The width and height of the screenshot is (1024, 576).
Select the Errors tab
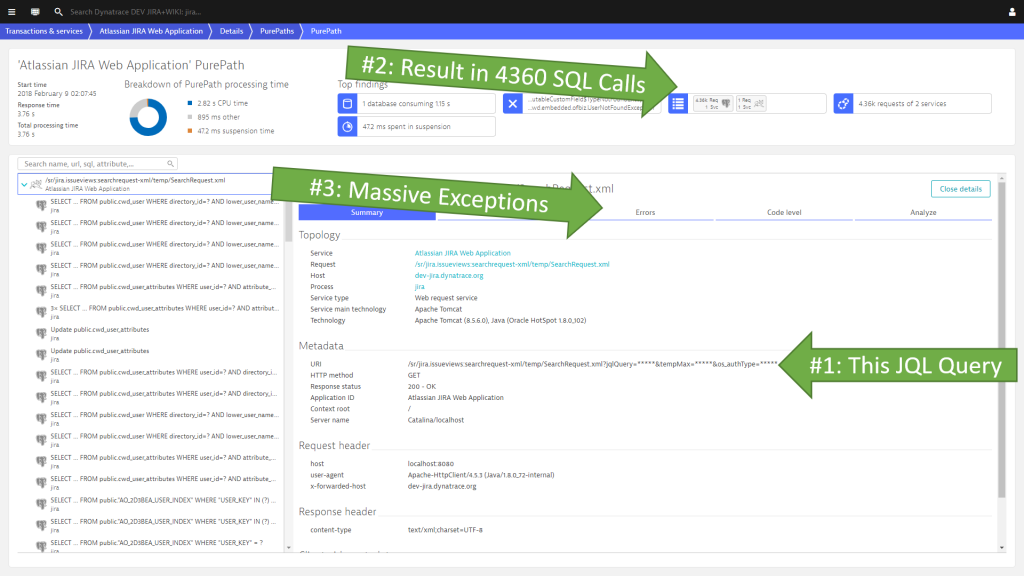(645, 212)
